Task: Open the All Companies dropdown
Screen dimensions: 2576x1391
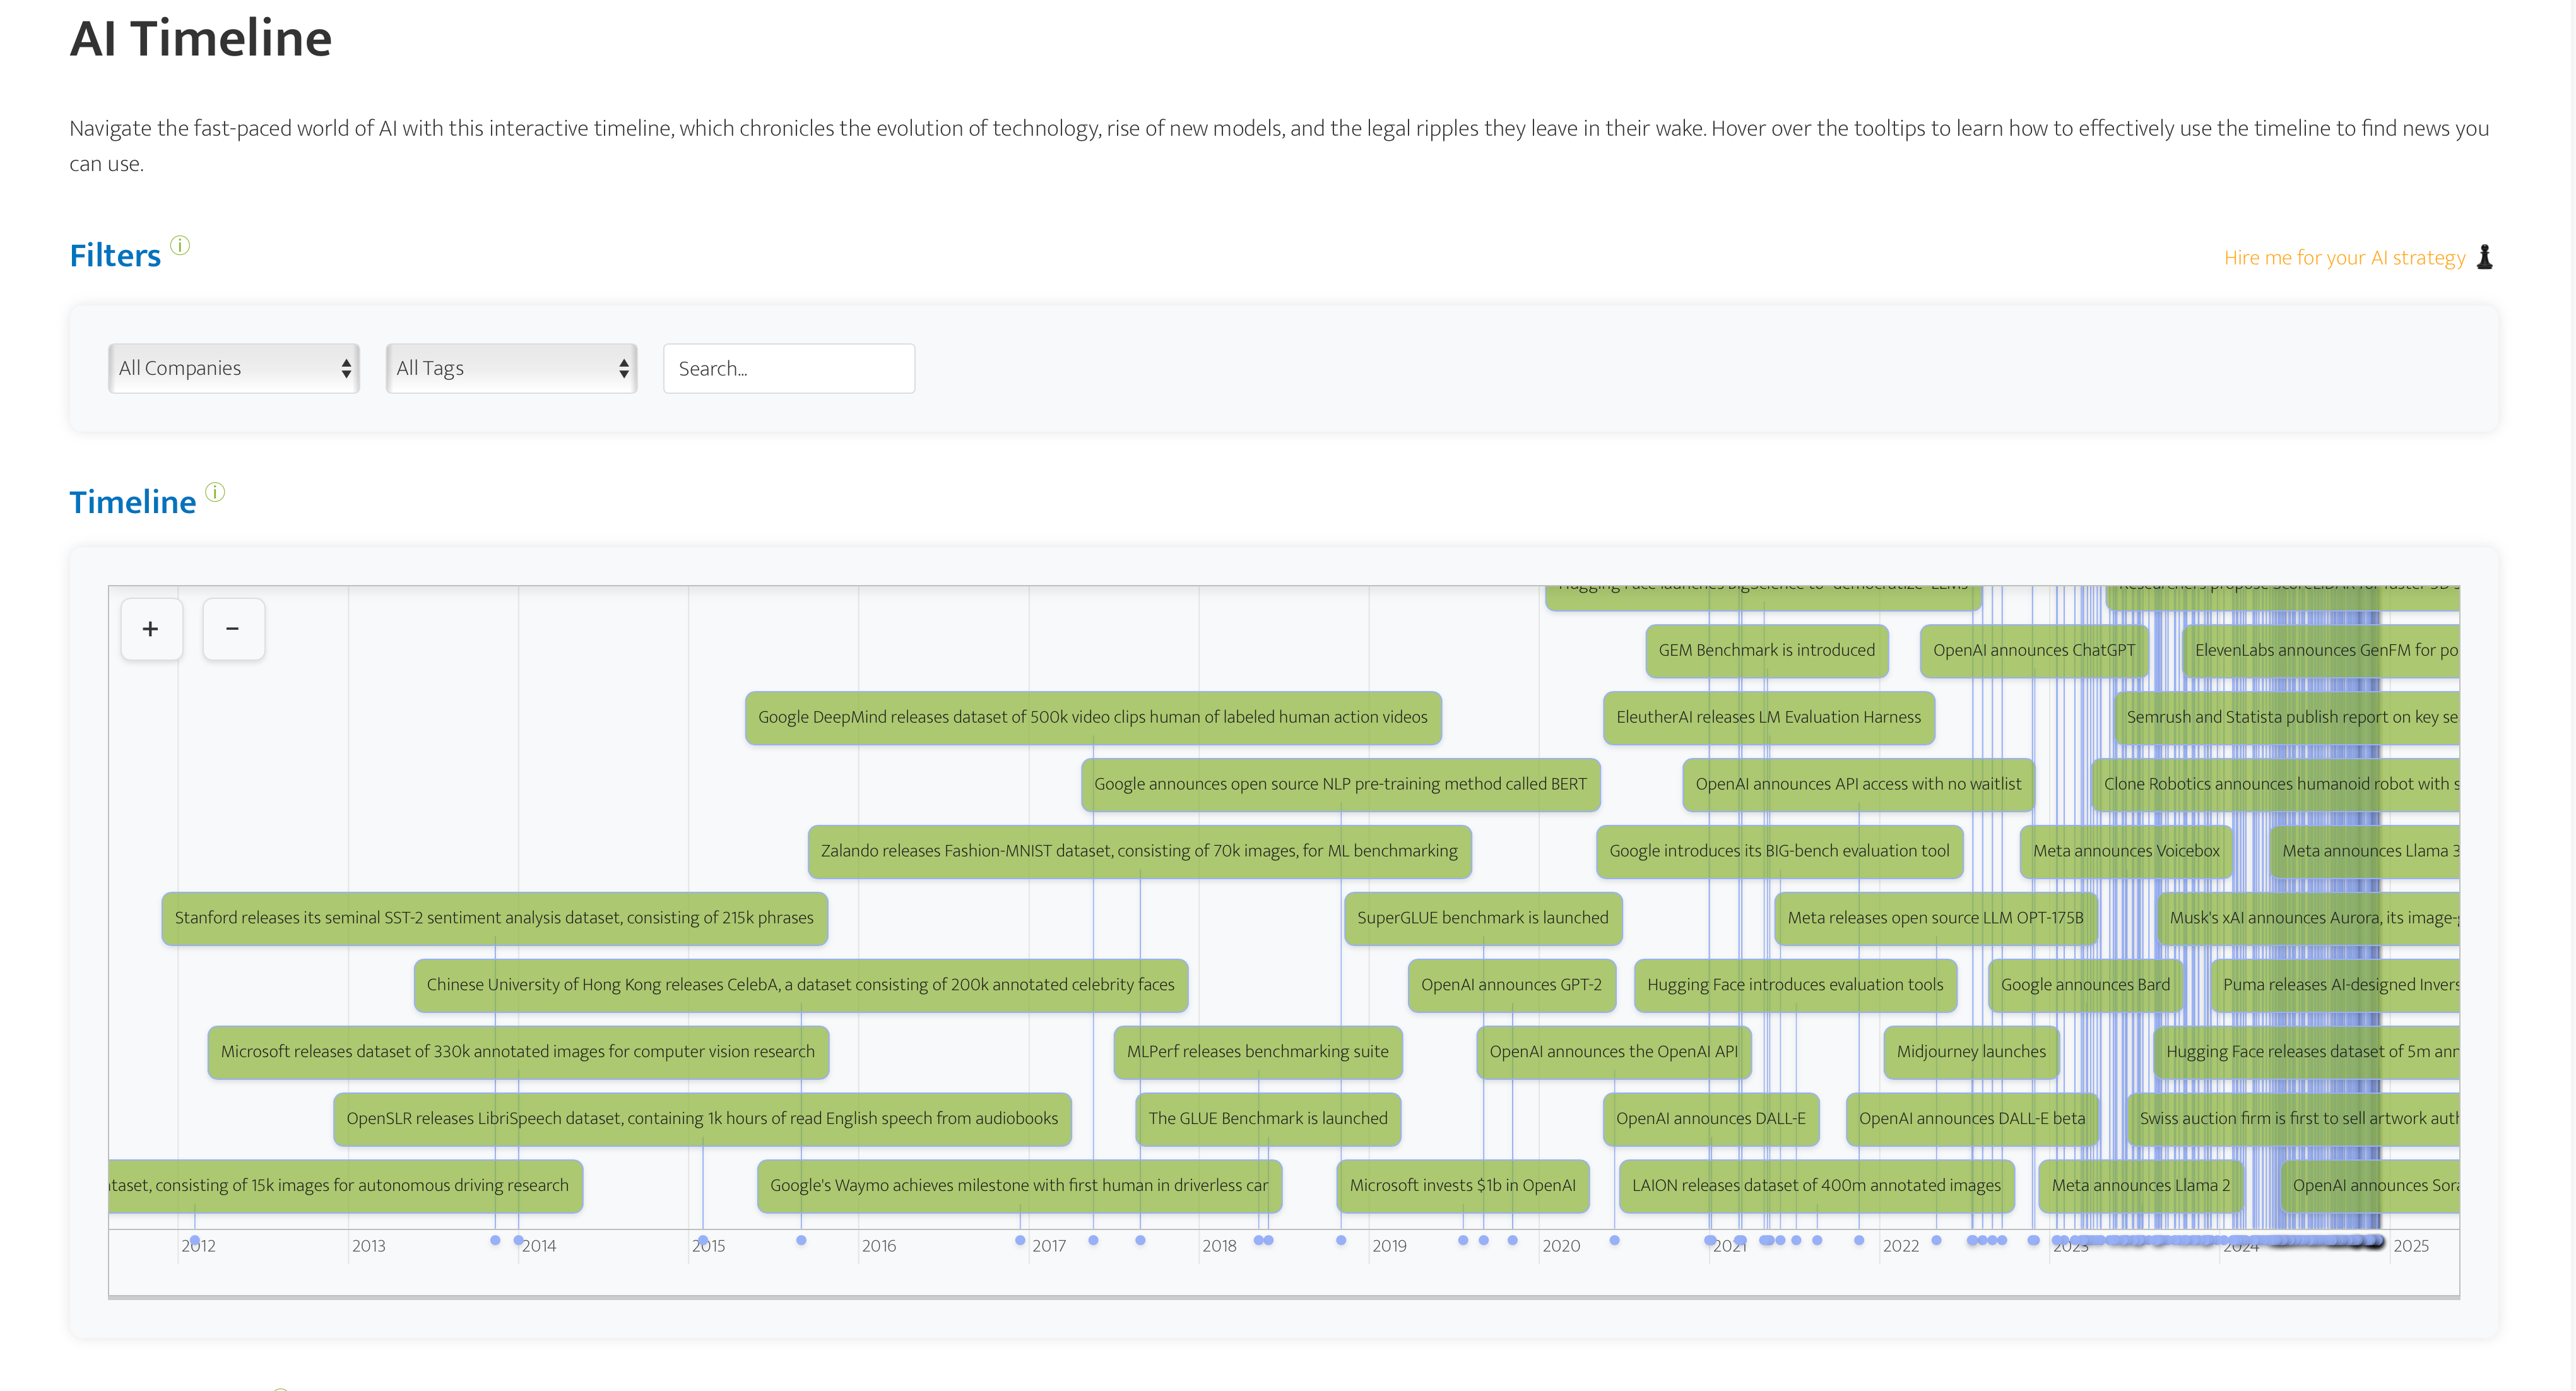Action: coord(233,368)
